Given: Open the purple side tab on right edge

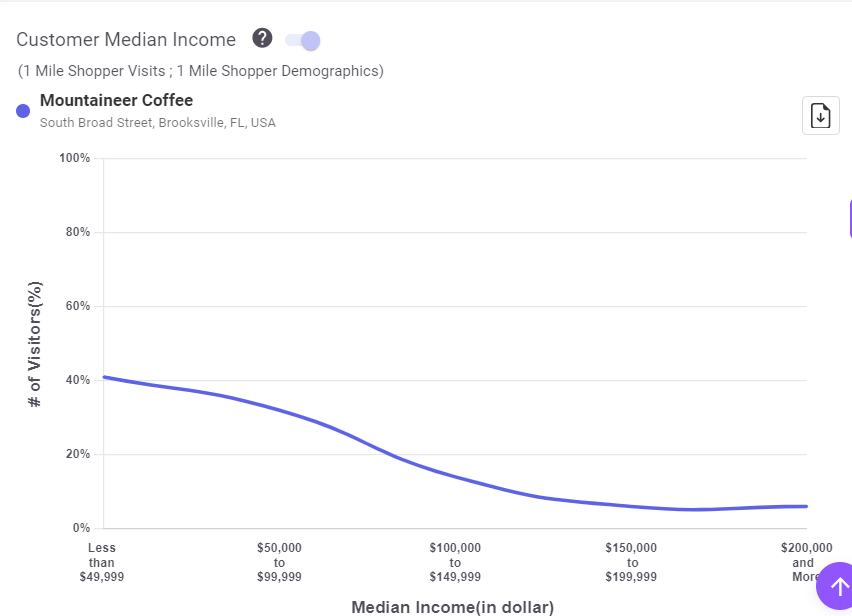Looking at the screenshot, I should point(849,218).
